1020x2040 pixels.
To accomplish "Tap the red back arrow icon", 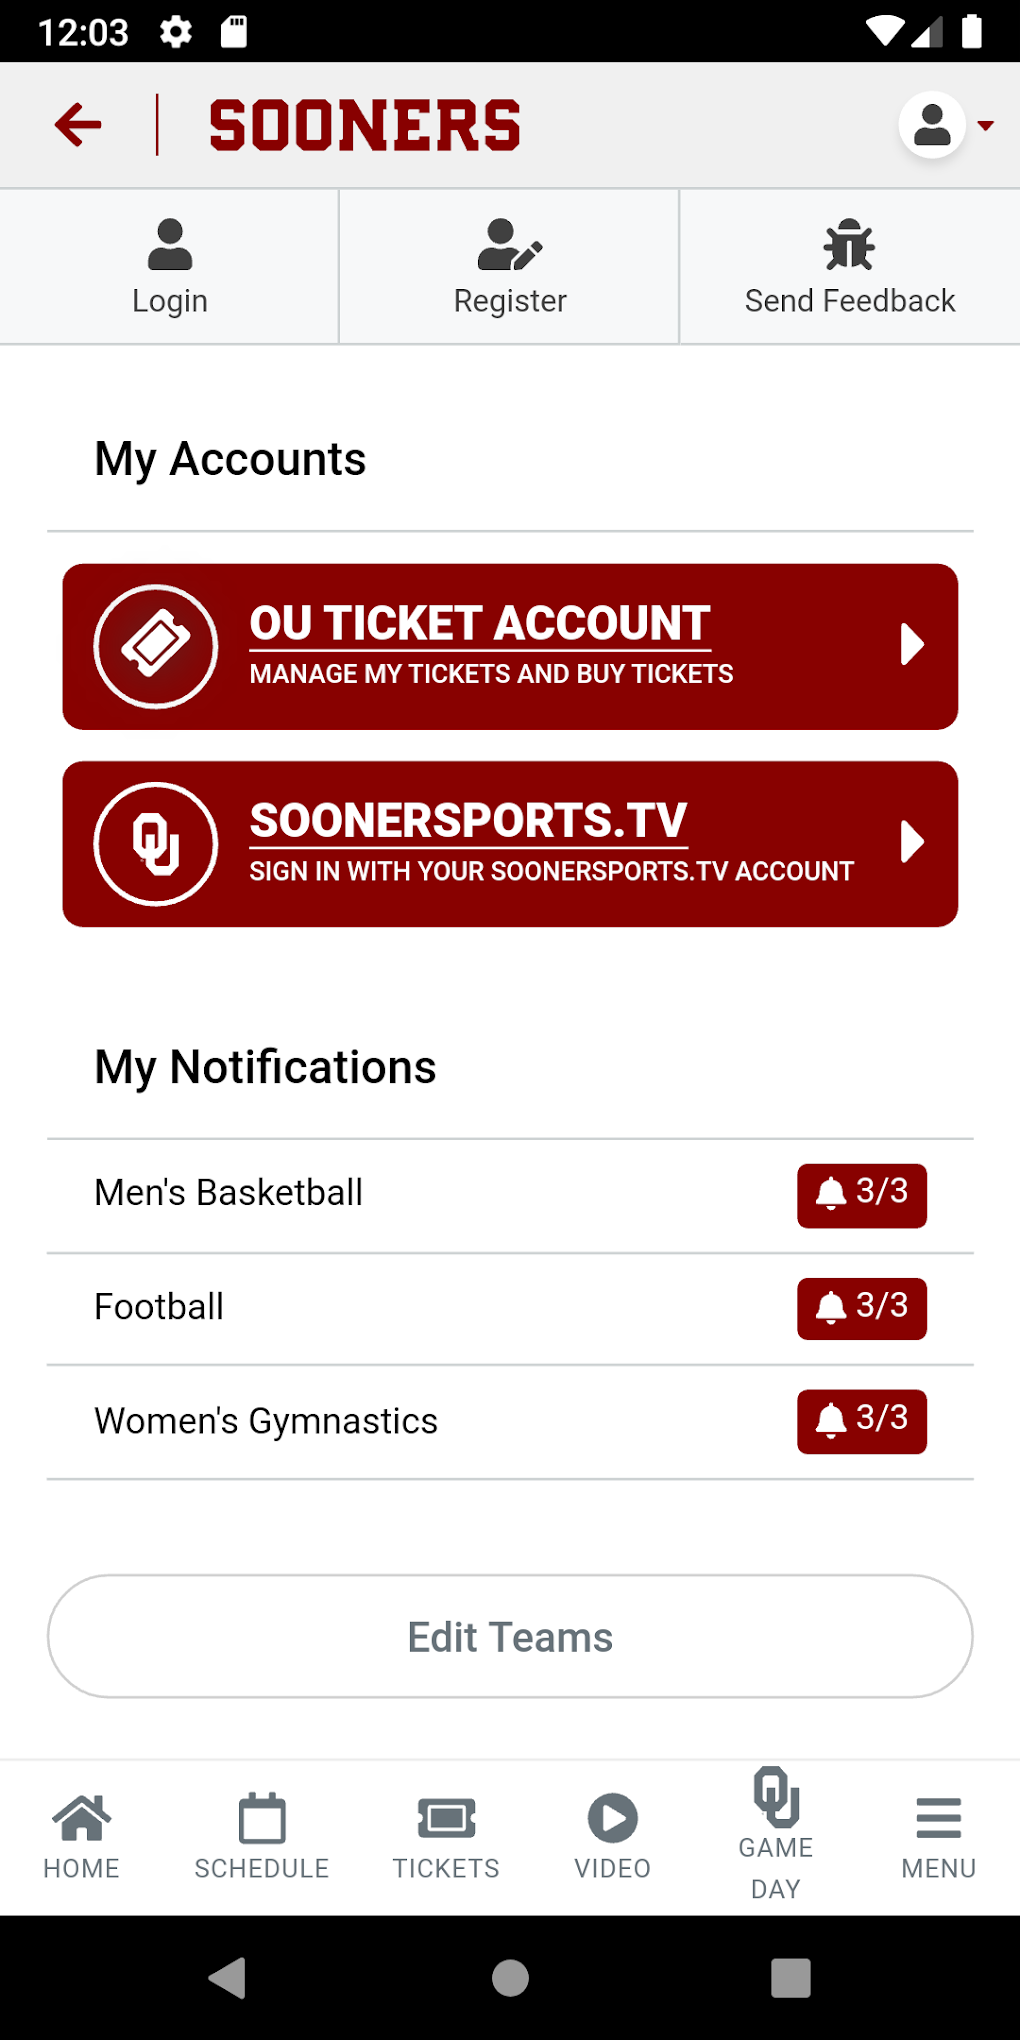I will coord(78,125).
